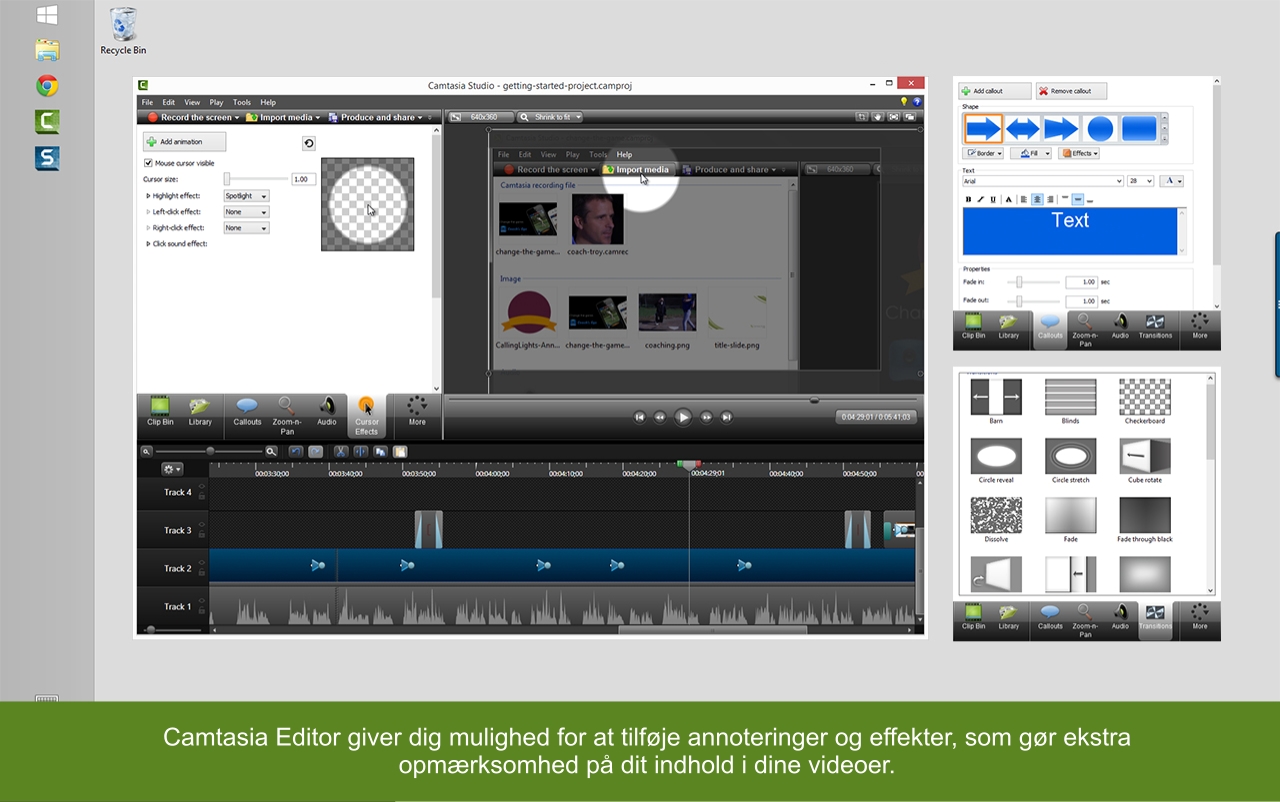Open File Explorer folder icon
1280x802 pixels.
coord(47,50)
